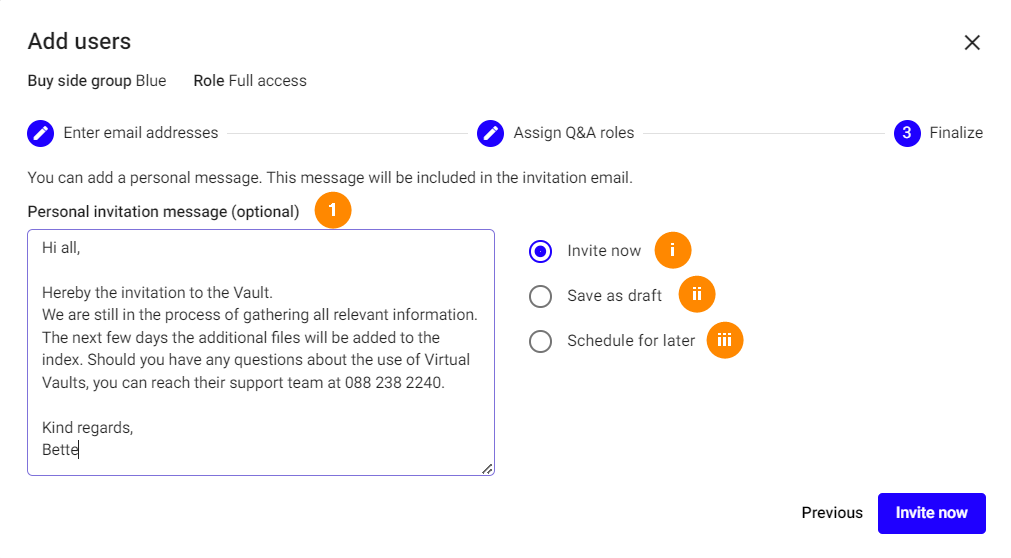Viewport: 1011px width, 558px height.
Task: Click the orange marker labeled ii
Action: click(697, 295)
